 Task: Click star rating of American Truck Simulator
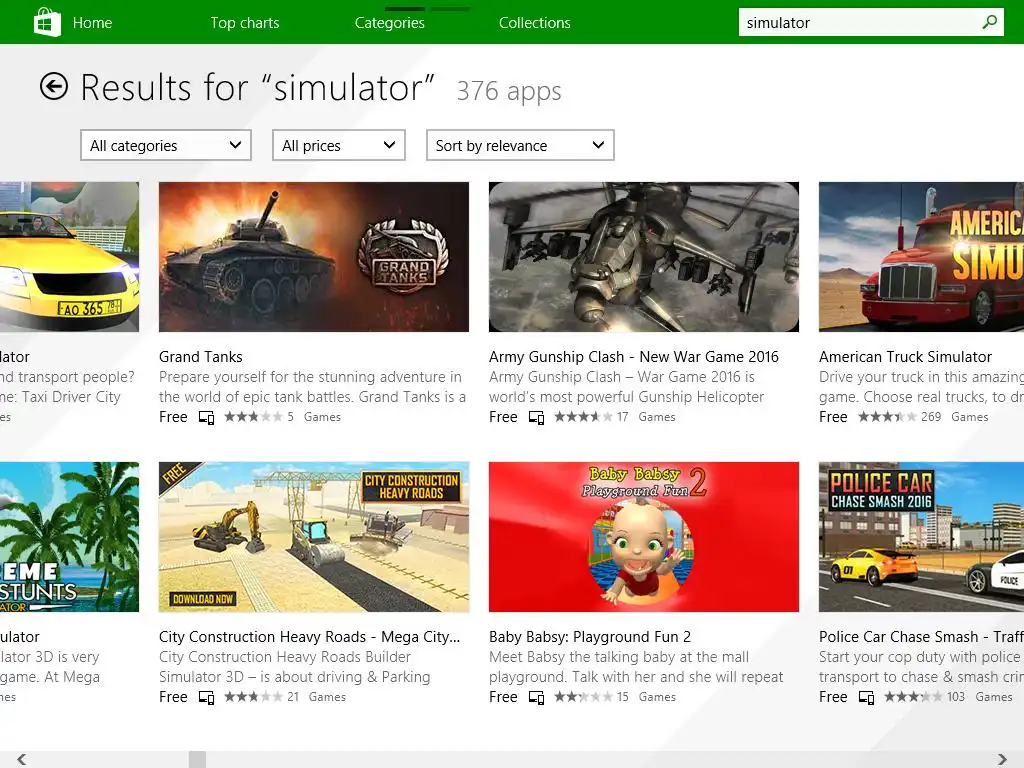click(887, 417)
